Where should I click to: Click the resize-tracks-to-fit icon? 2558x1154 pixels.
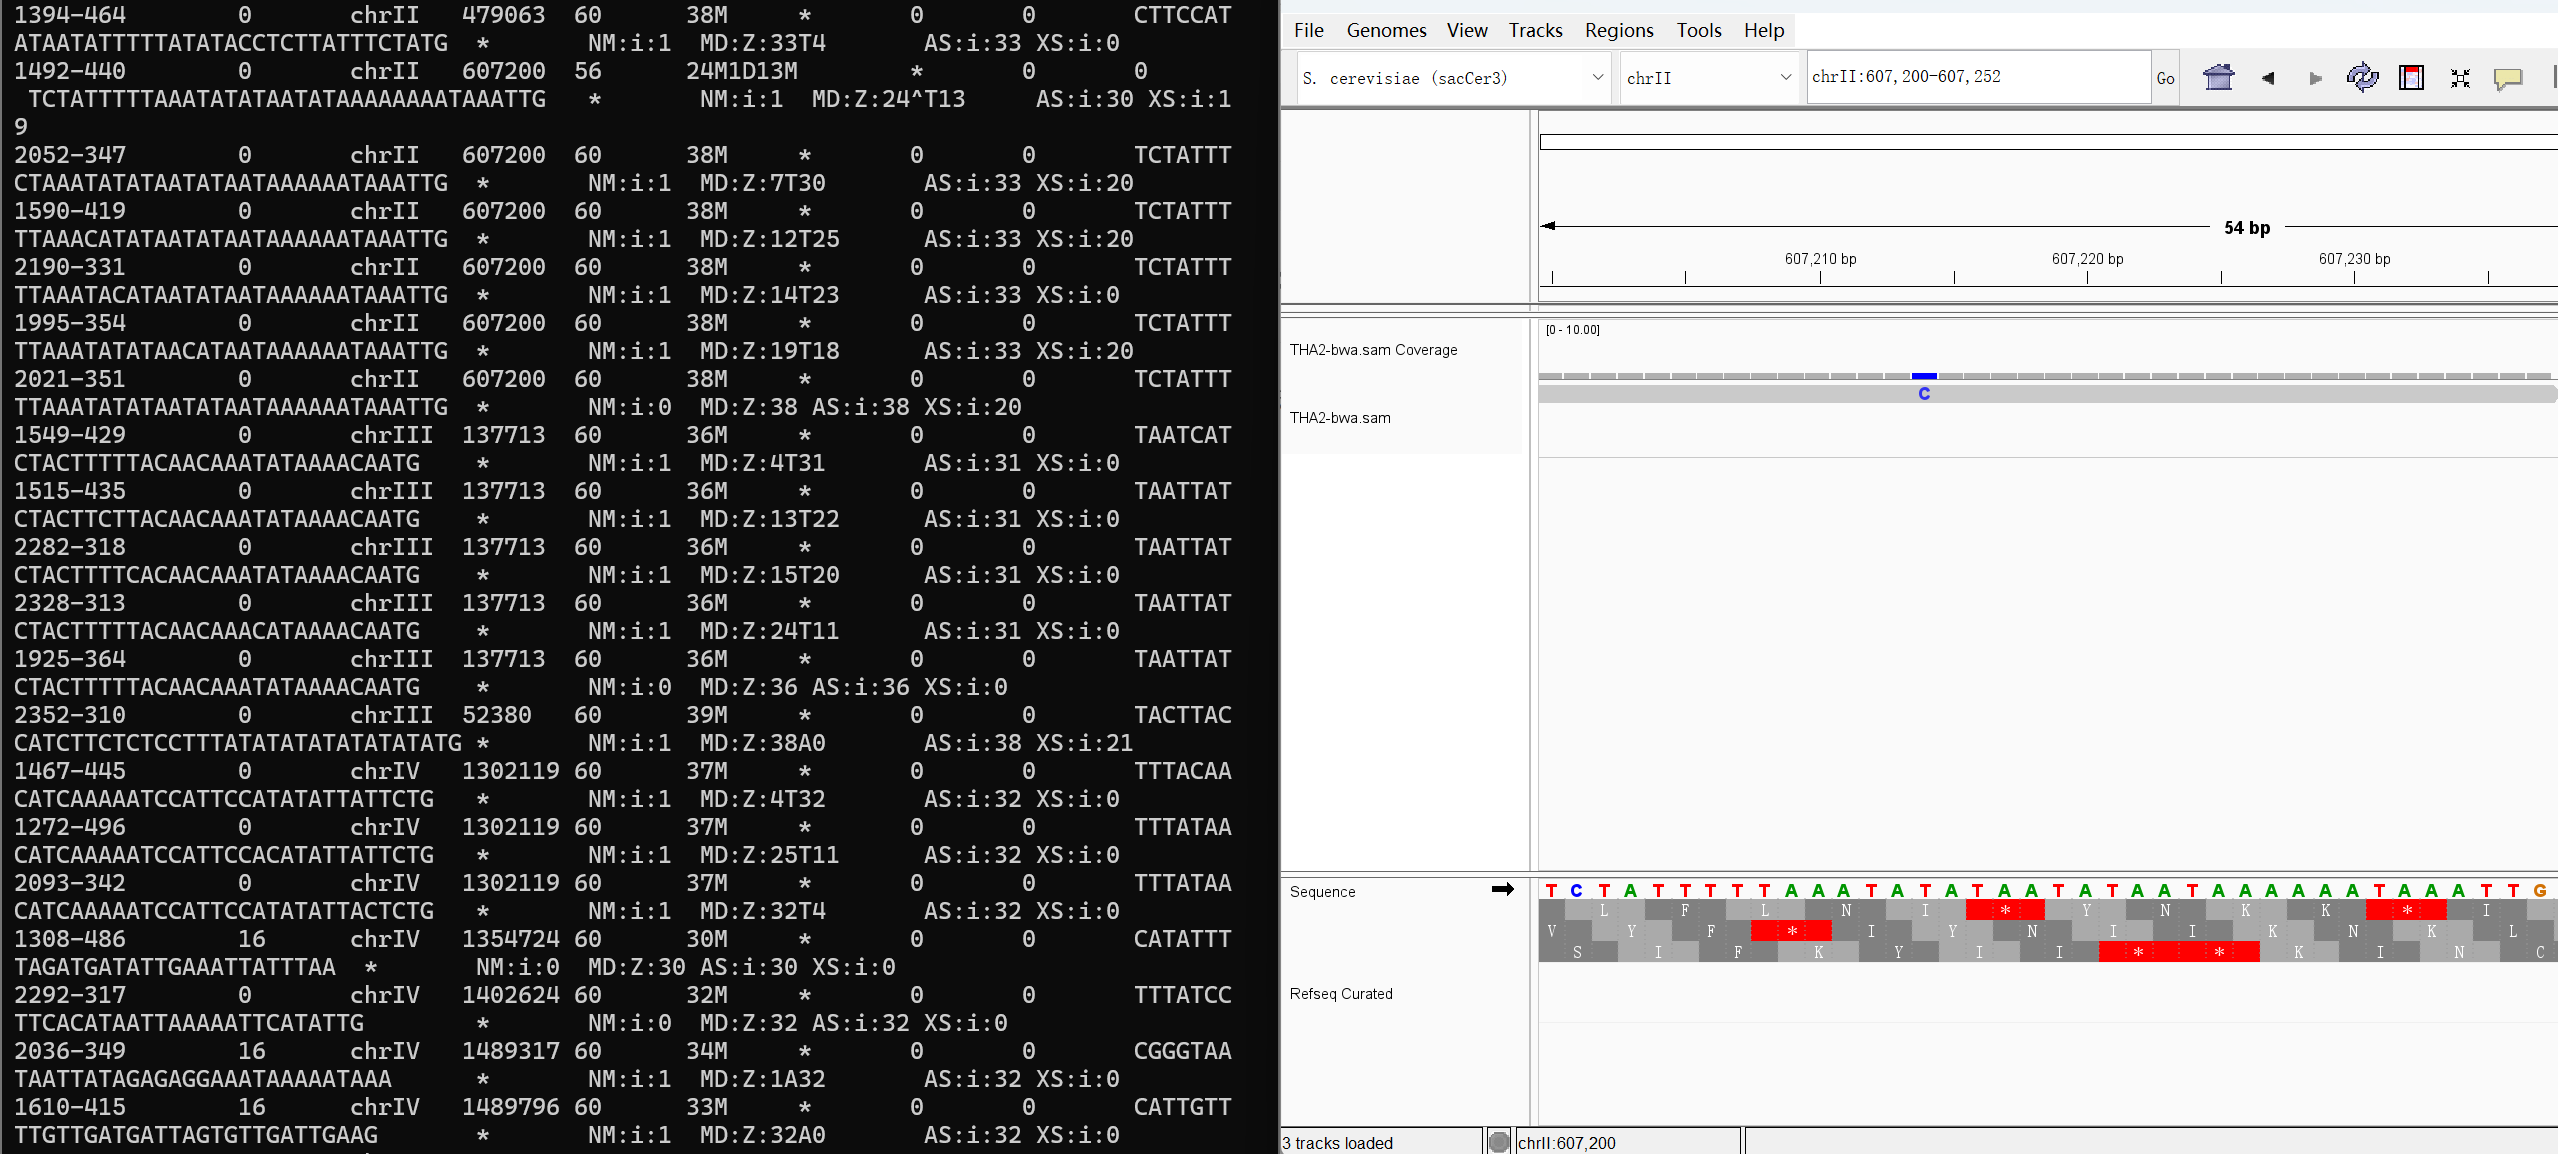[x=2460, y=77]
